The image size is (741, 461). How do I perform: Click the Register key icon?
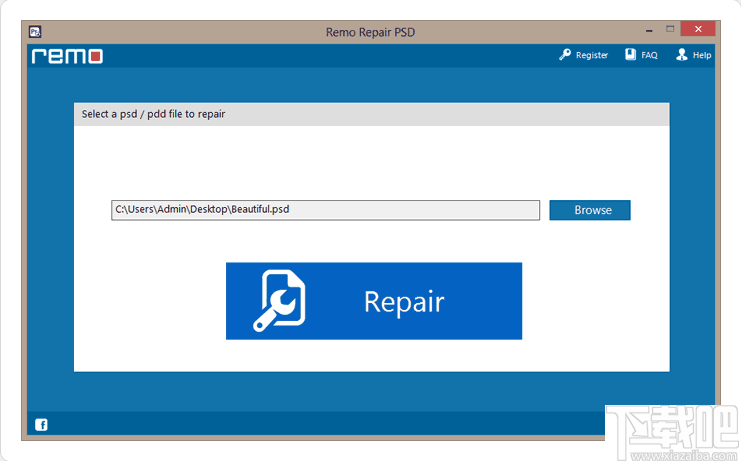click(x=565, y=55)
